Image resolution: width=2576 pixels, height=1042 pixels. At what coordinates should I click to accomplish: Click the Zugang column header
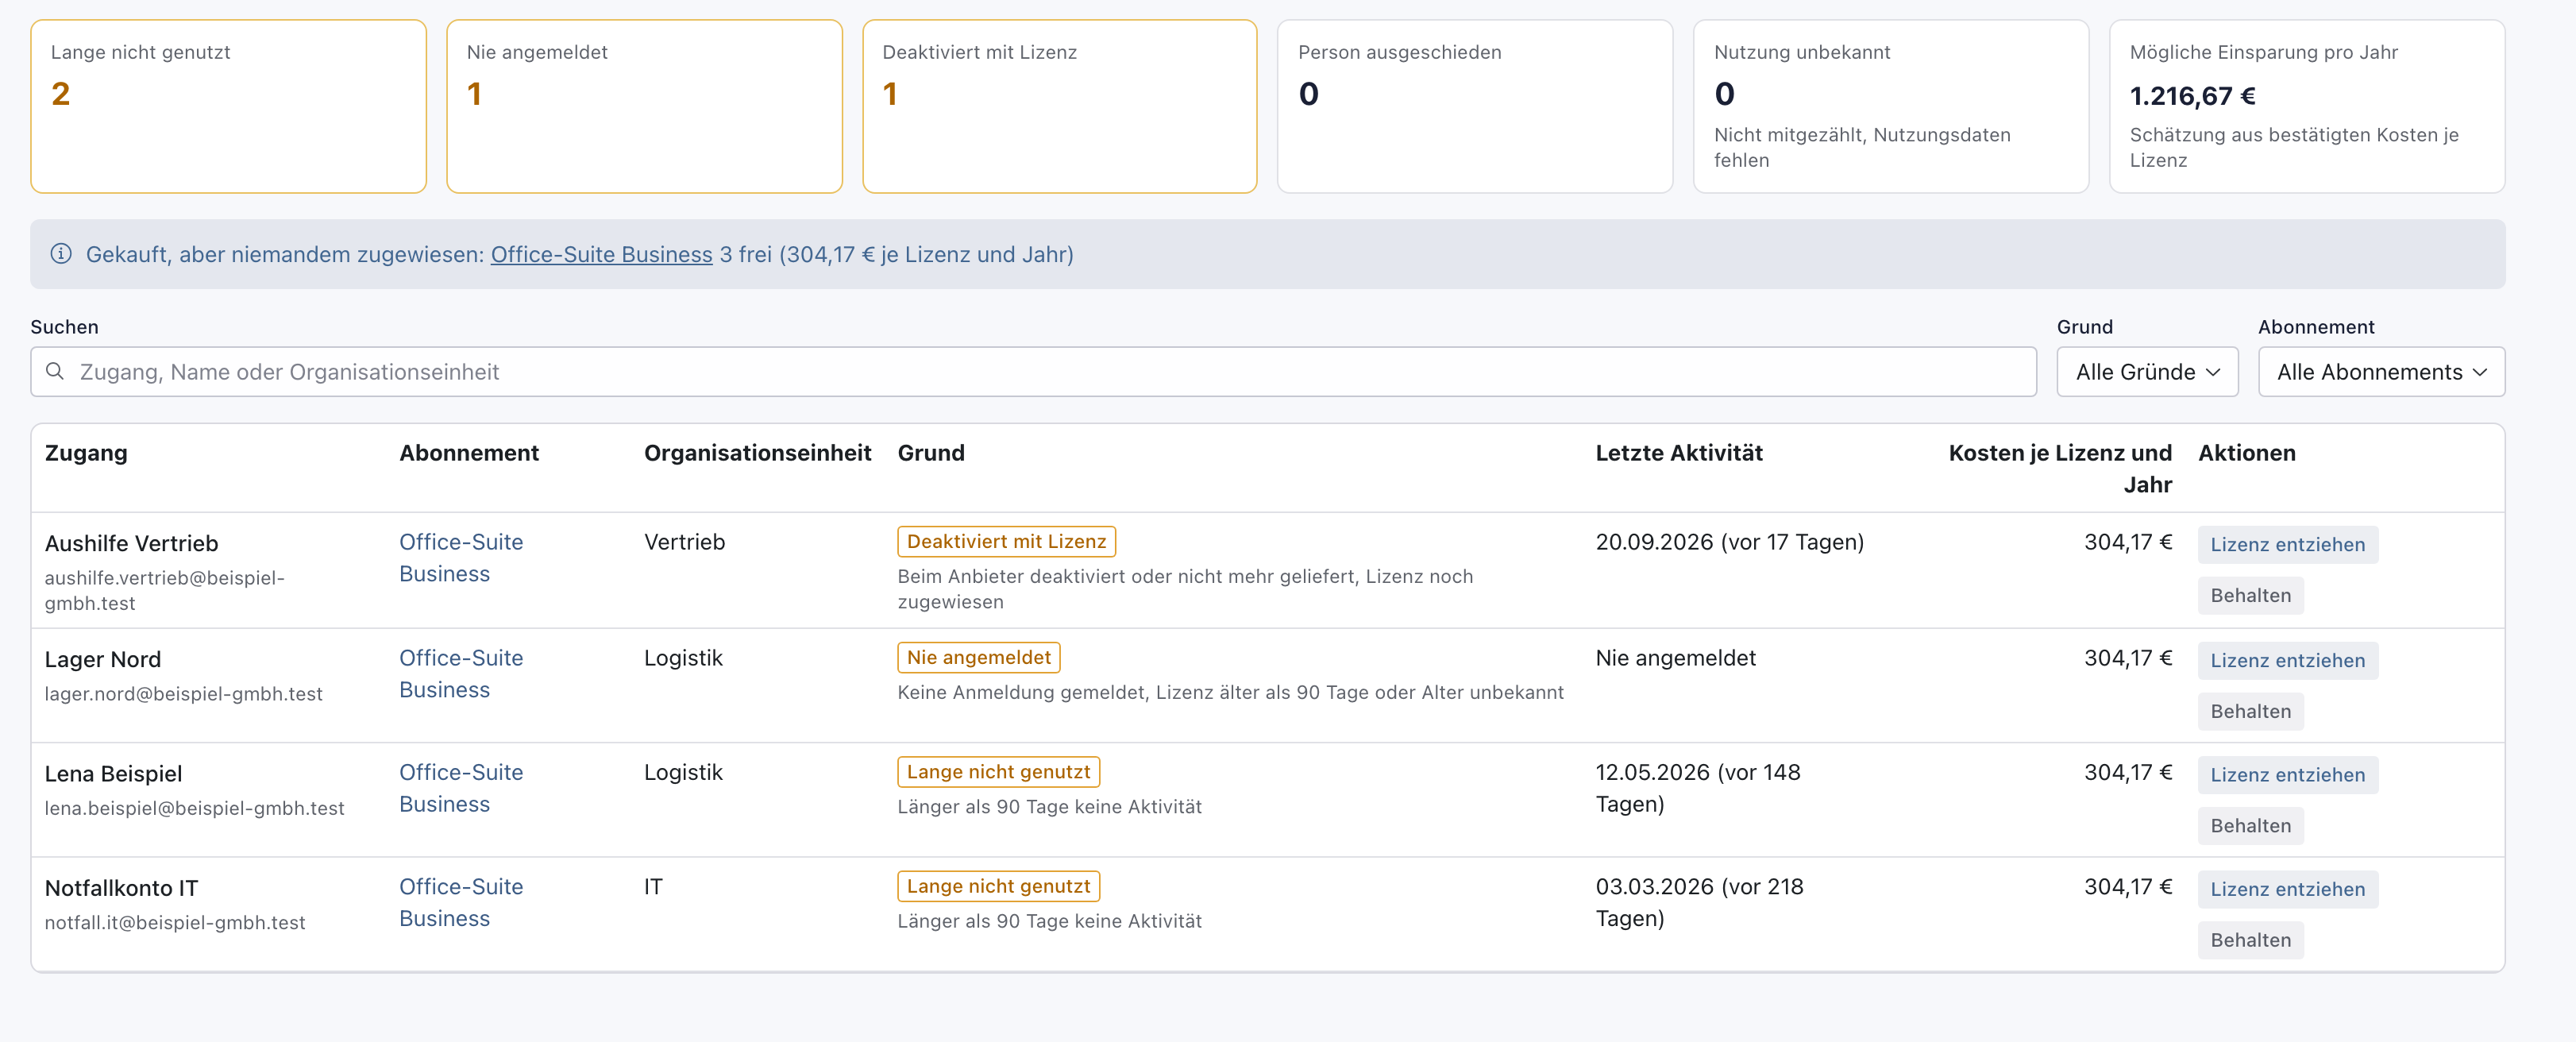click(86, 453)
